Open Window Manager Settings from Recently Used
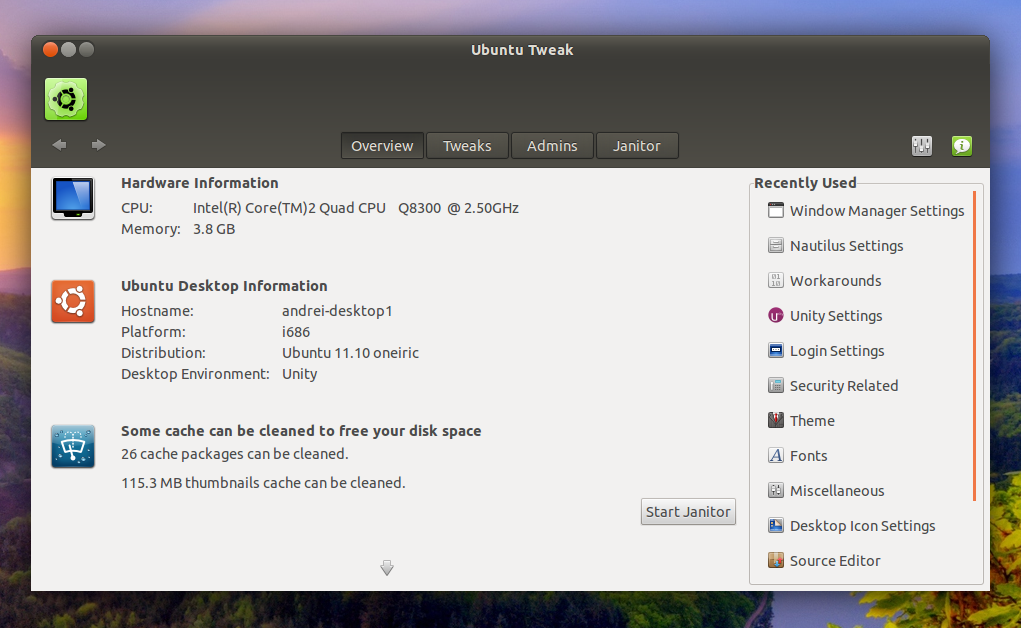The width and height of the screenshot is (1021, 628). 877,210
